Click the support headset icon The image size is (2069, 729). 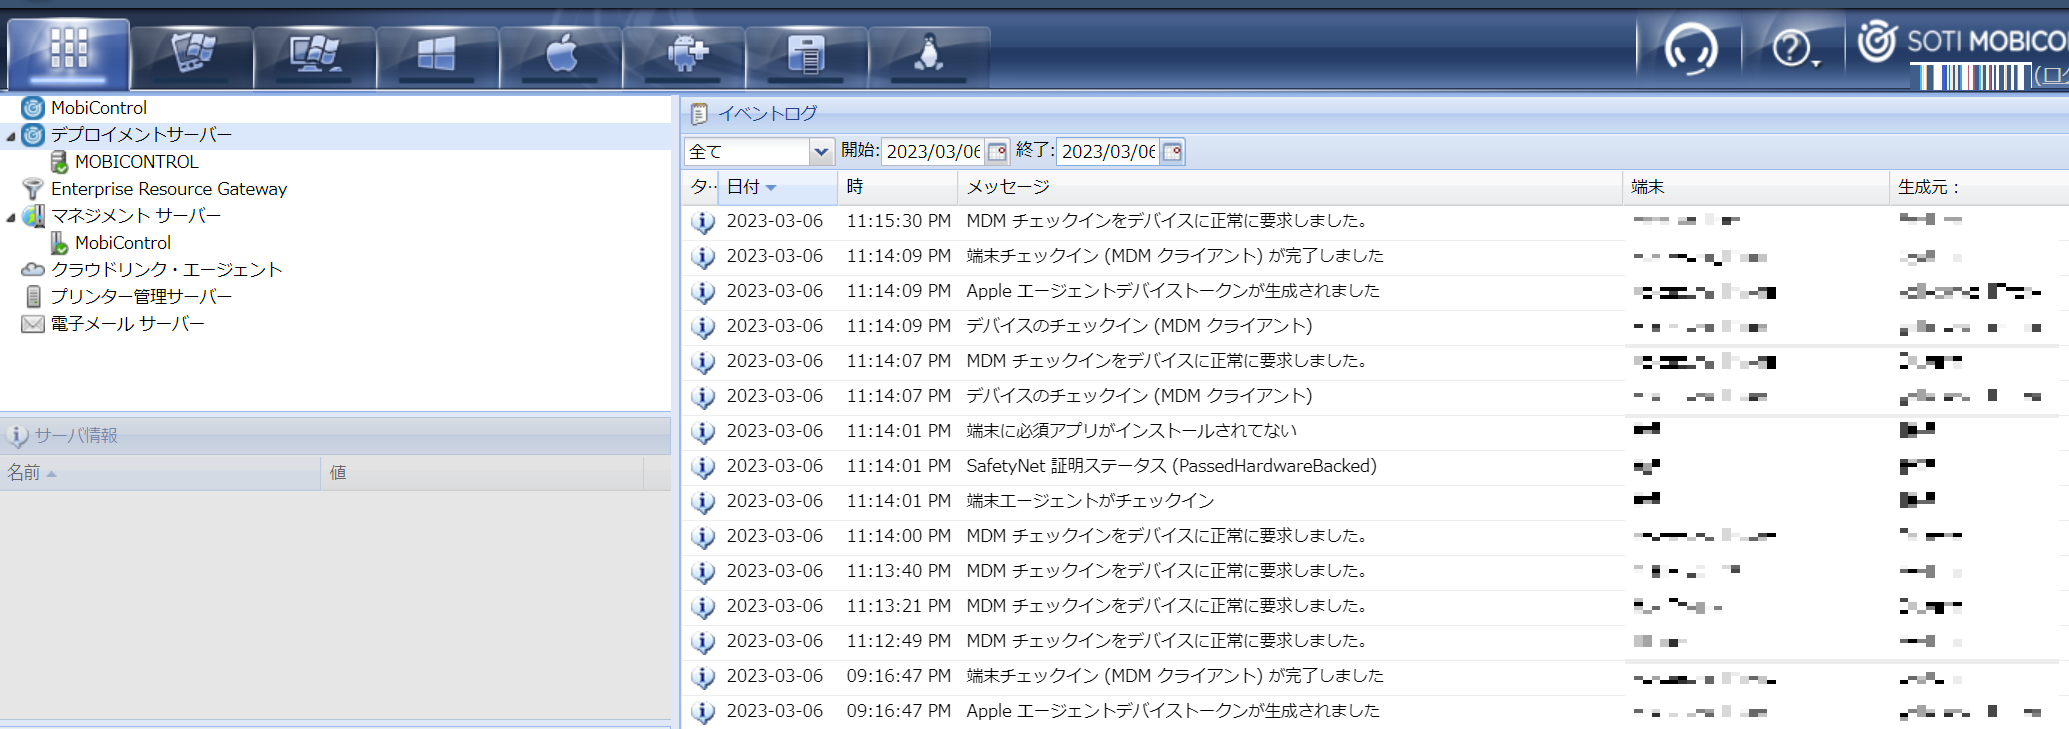1690,48
